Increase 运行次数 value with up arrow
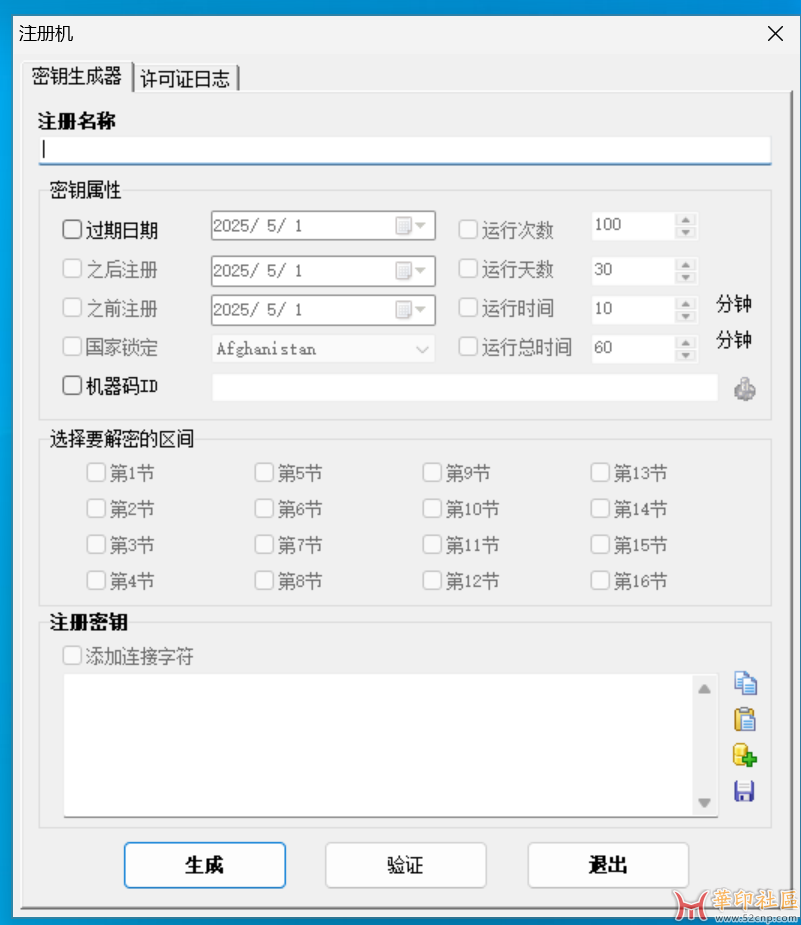 685,220
